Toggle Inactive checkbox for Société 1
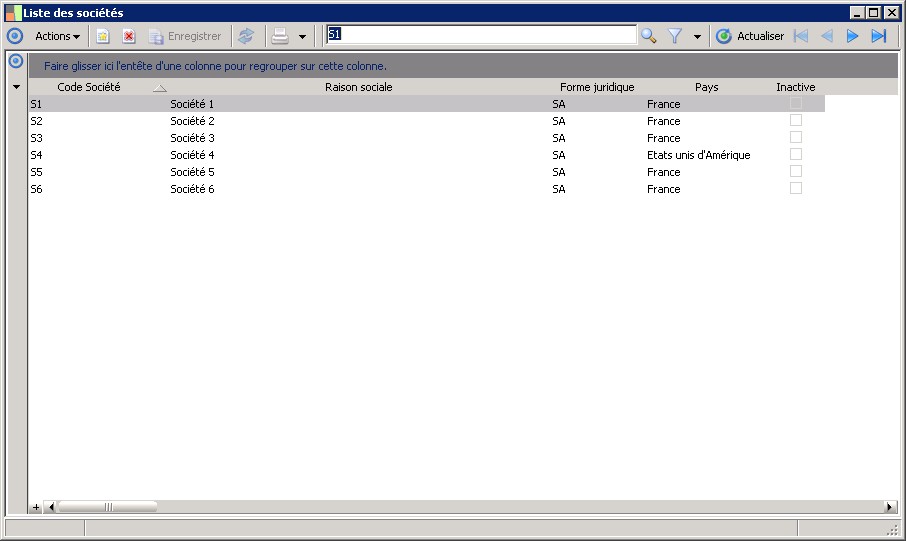This screenshot has width=906, height=541. 796,103
